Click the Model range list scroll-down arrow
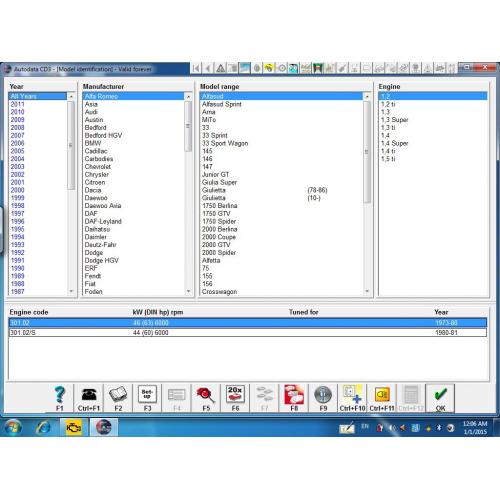This screenshot has width=500, height=500. tap(367, 291)
